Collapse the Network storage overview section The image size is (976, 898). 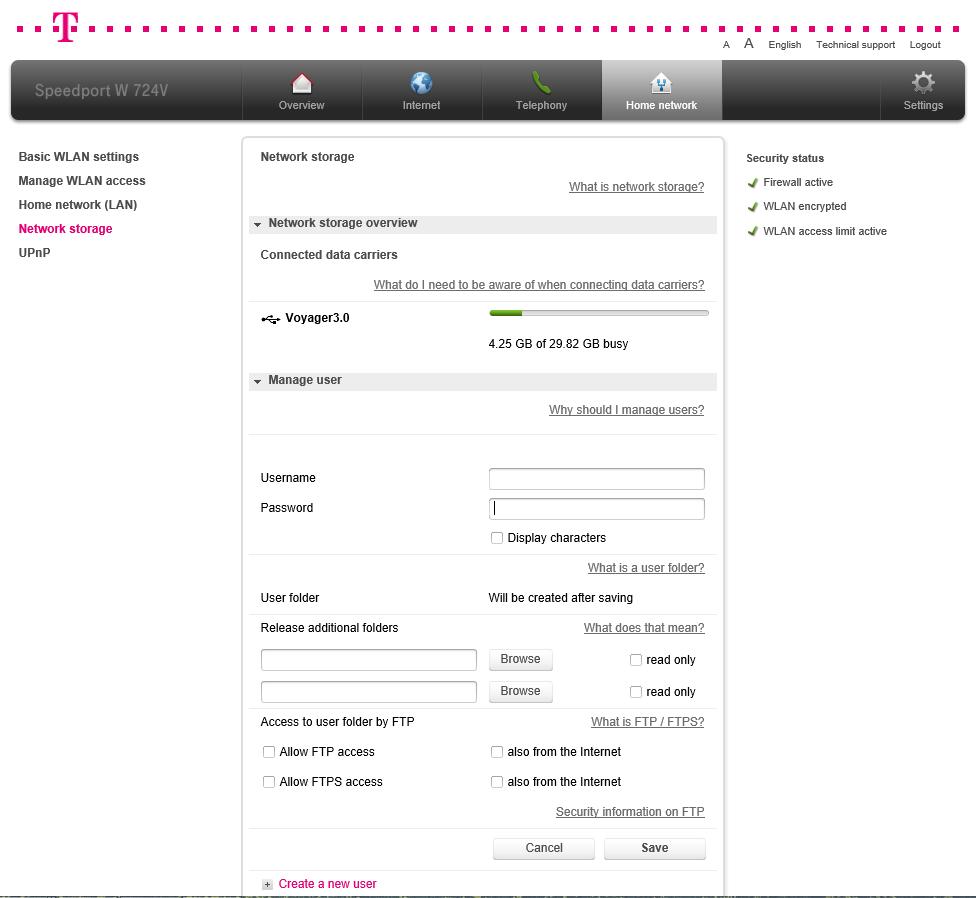click(482, 223)
